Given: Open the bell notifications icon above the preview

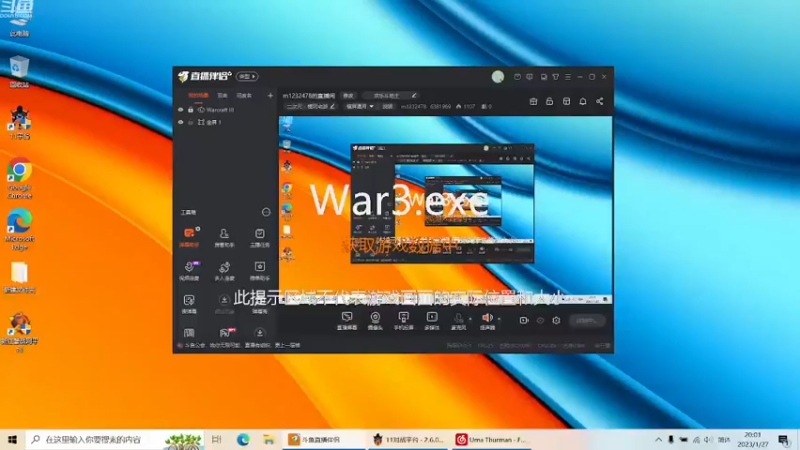Looking at the screenshot, I should (583, 101).
